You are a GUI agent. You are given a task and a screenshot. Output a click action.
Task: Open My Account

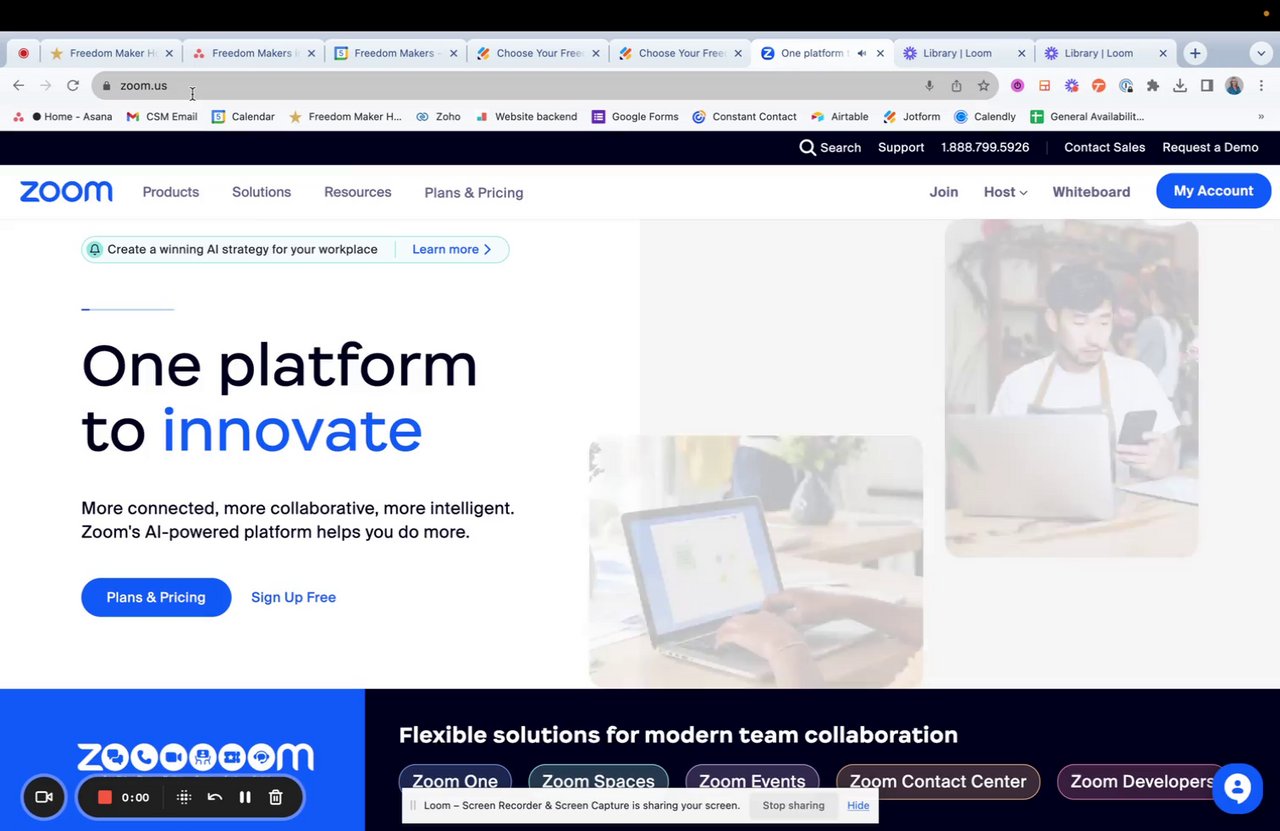1213,191
